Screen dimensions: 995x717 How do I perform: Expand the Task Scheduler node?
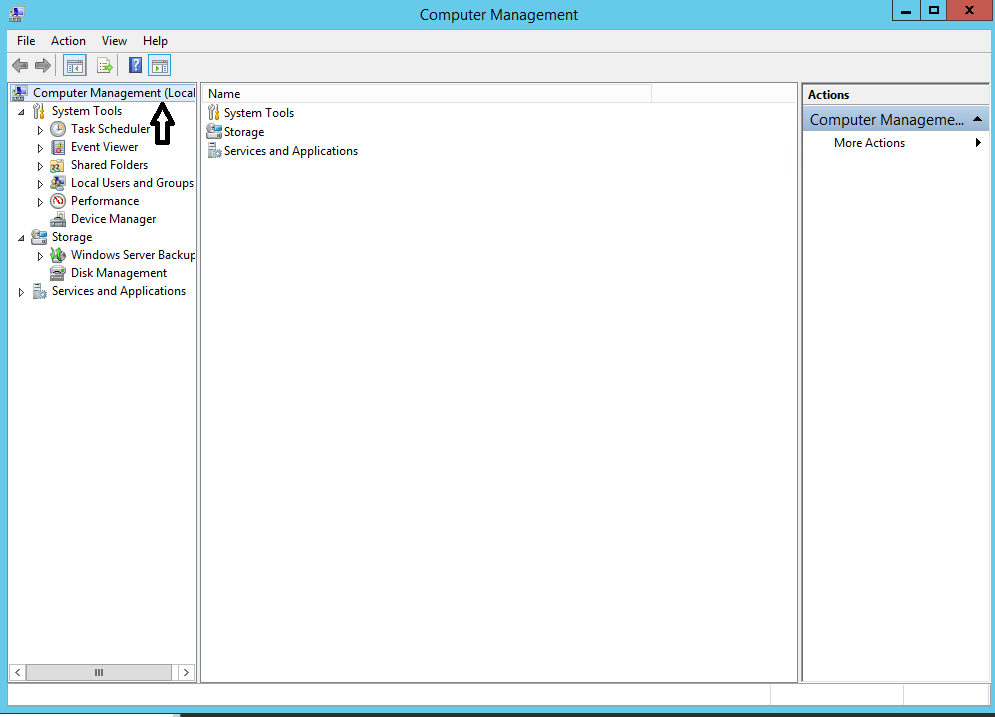(x=40, y=130)
